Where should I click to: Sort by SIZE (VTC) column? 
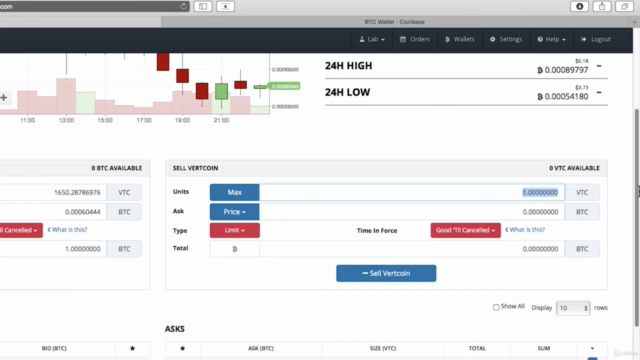[383, 348]
